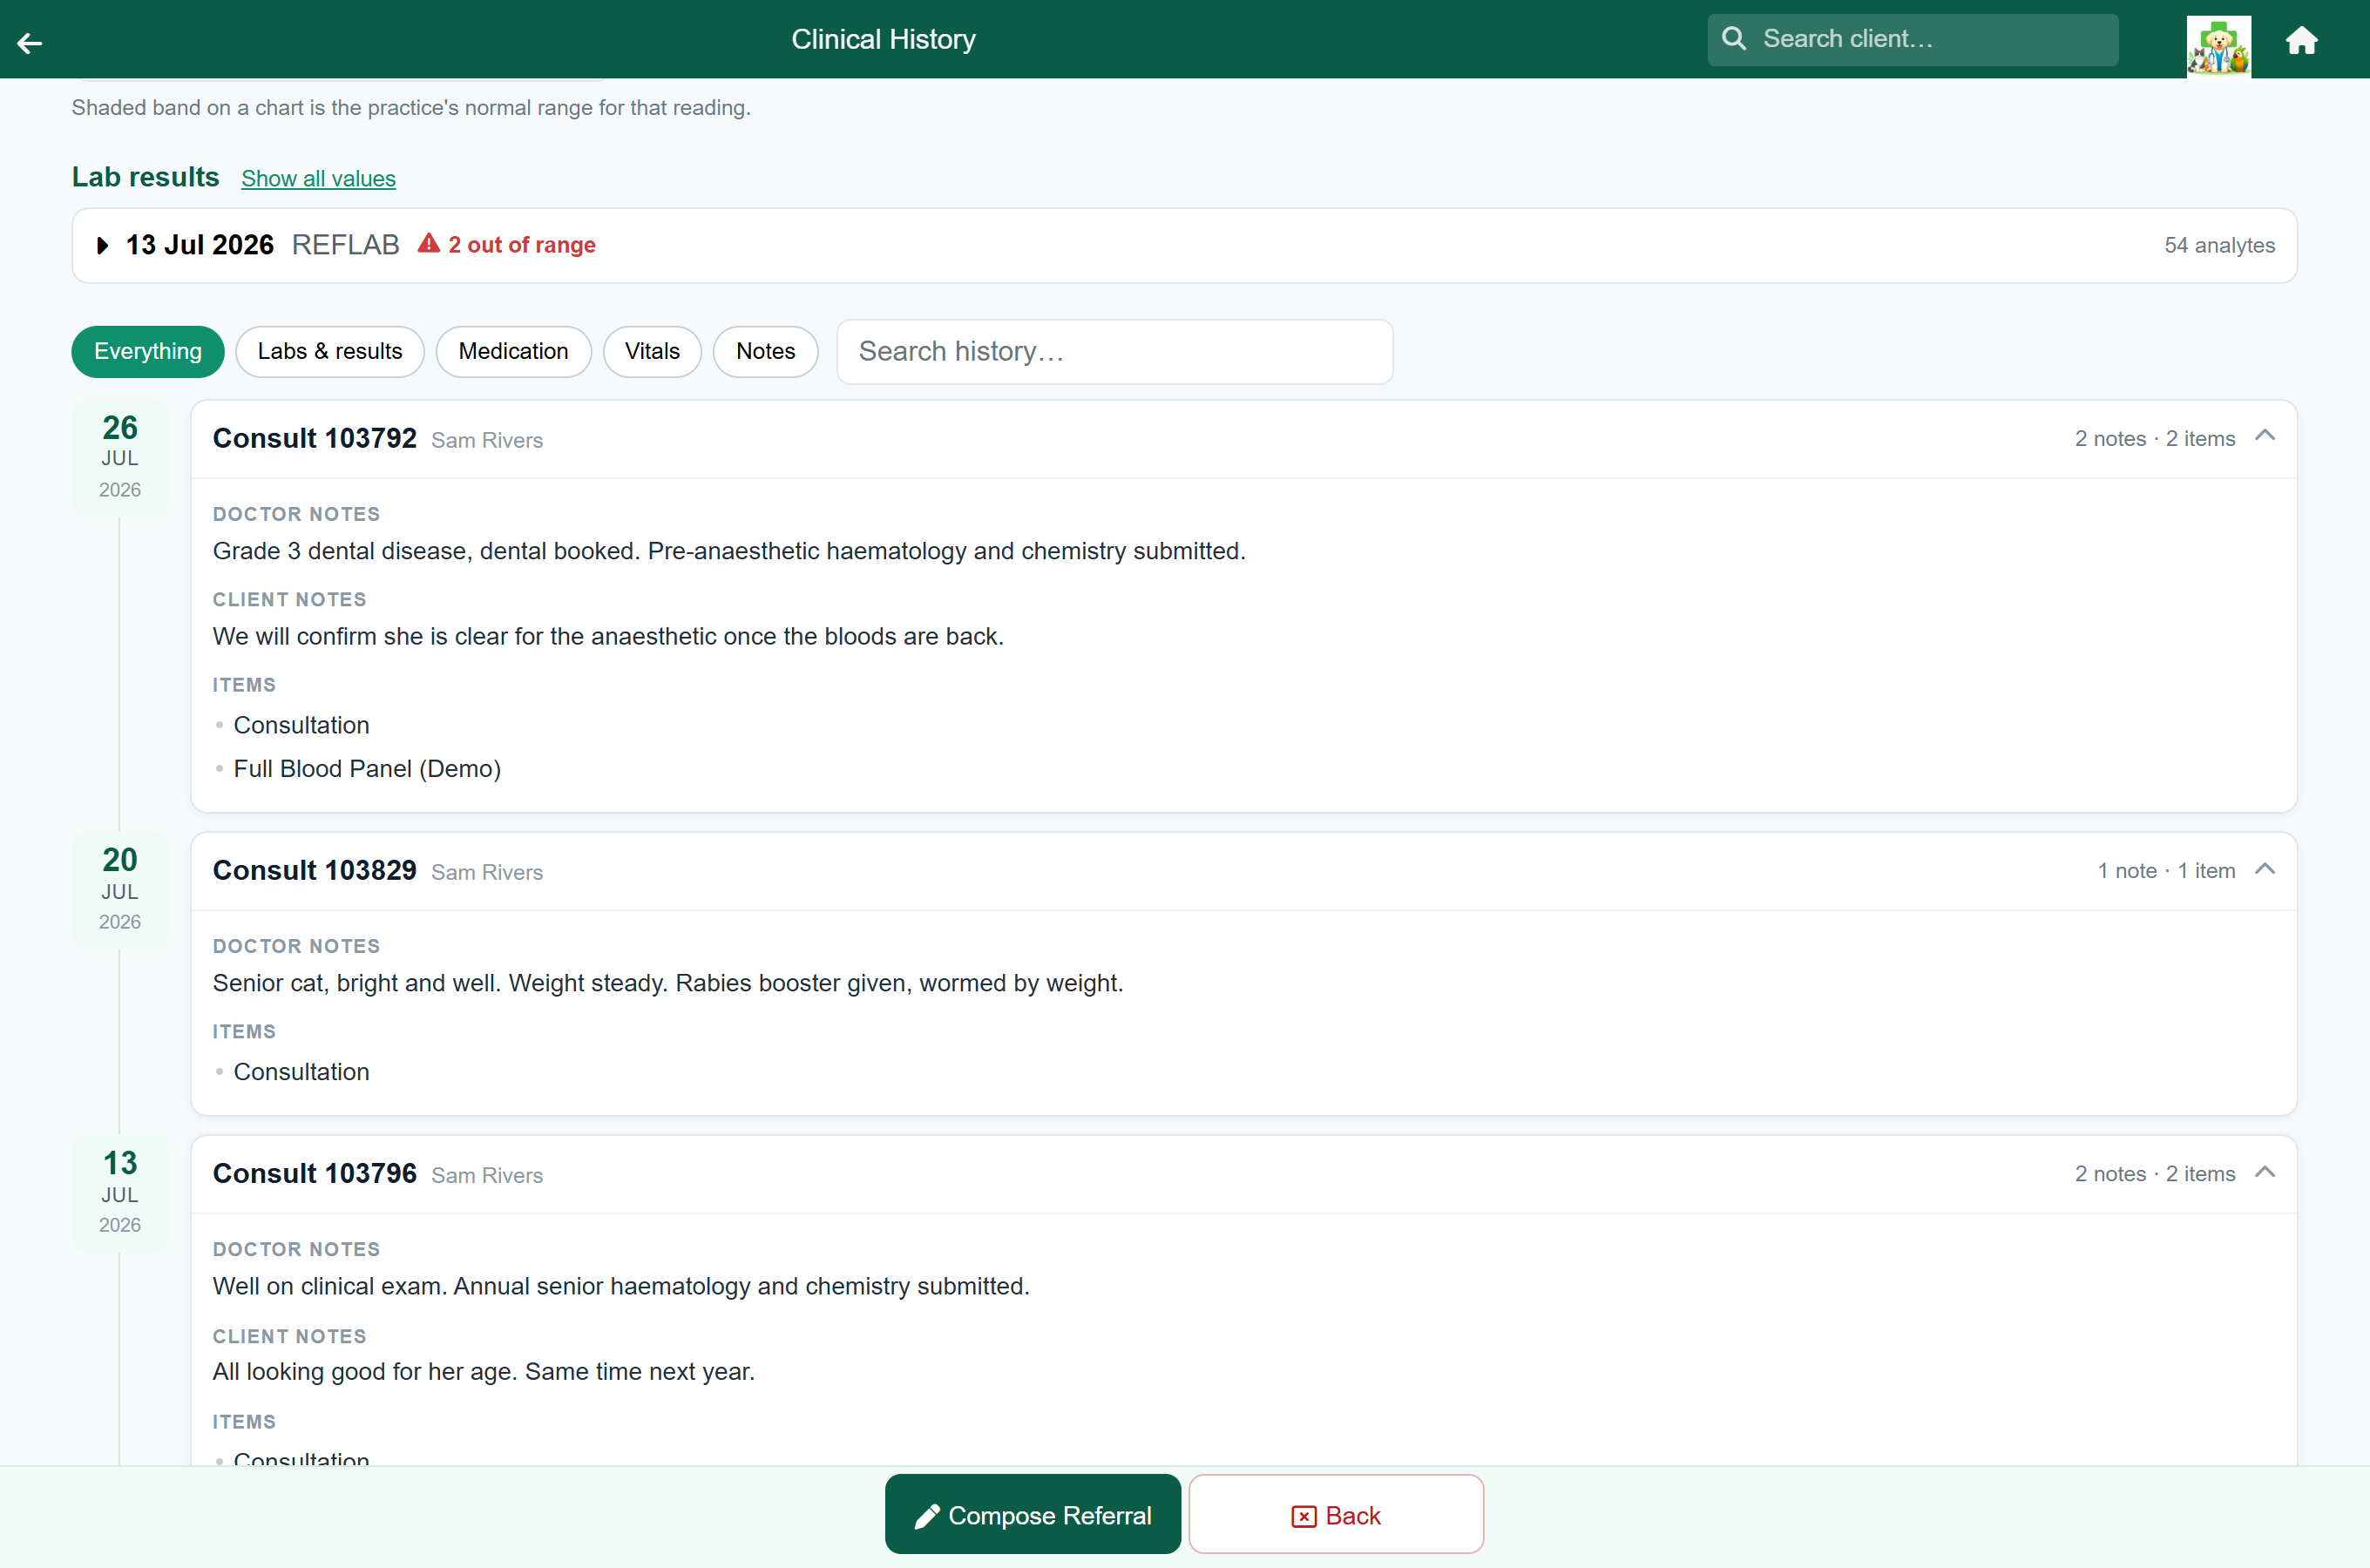This screenshot has height=1568, width=2370.
Task: Click the 54 analytes label
Action: pos(2219,245)
